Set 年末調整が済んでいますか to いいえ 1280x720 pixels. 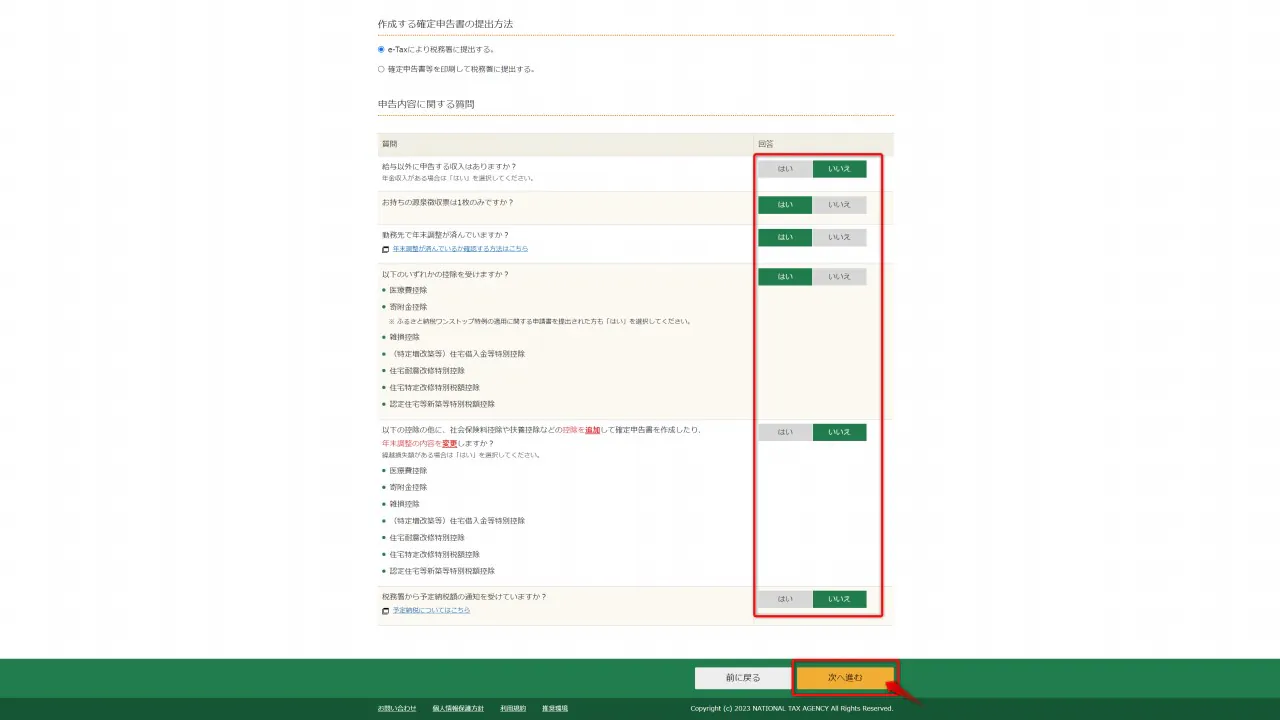pos(839,237)
